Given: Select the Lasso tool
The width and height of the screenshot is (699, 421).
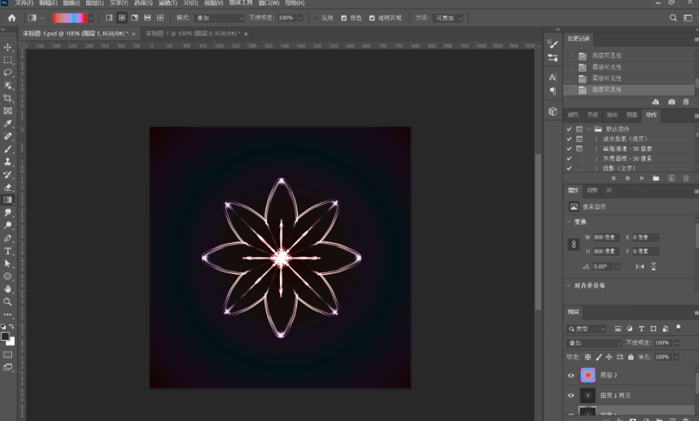Looking at the screenshot, I should (x=8, y=73).
